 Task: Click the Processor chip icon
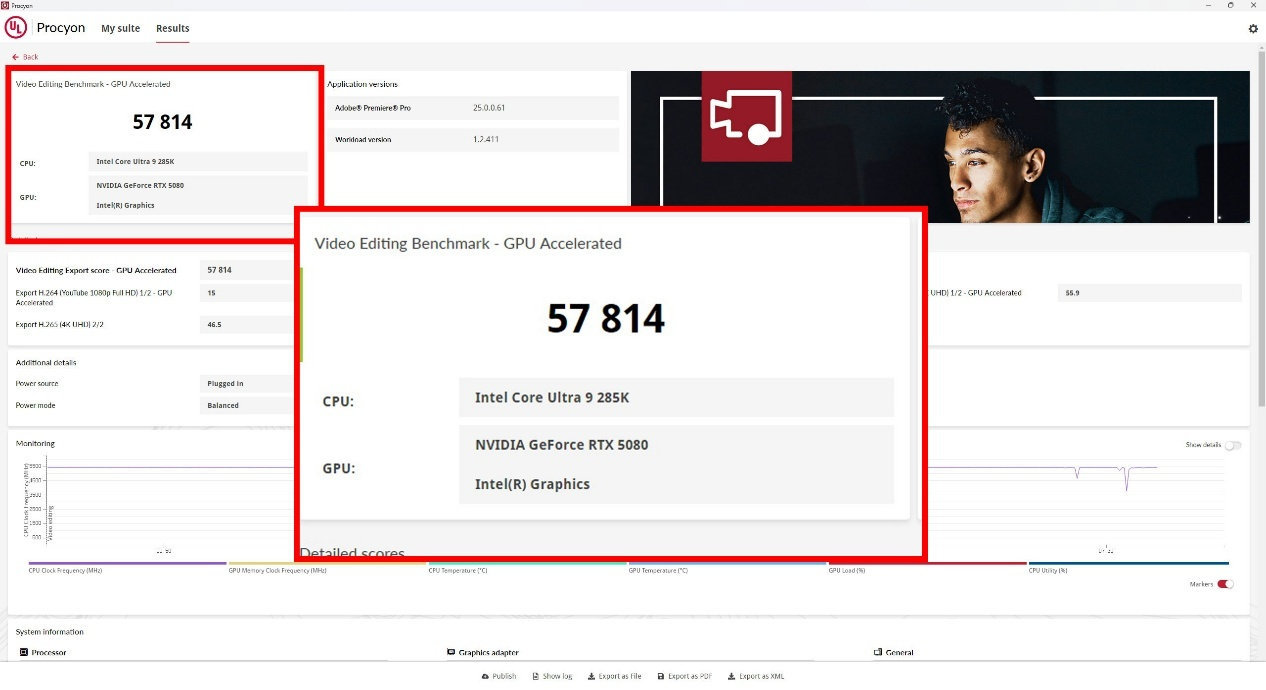24,652
